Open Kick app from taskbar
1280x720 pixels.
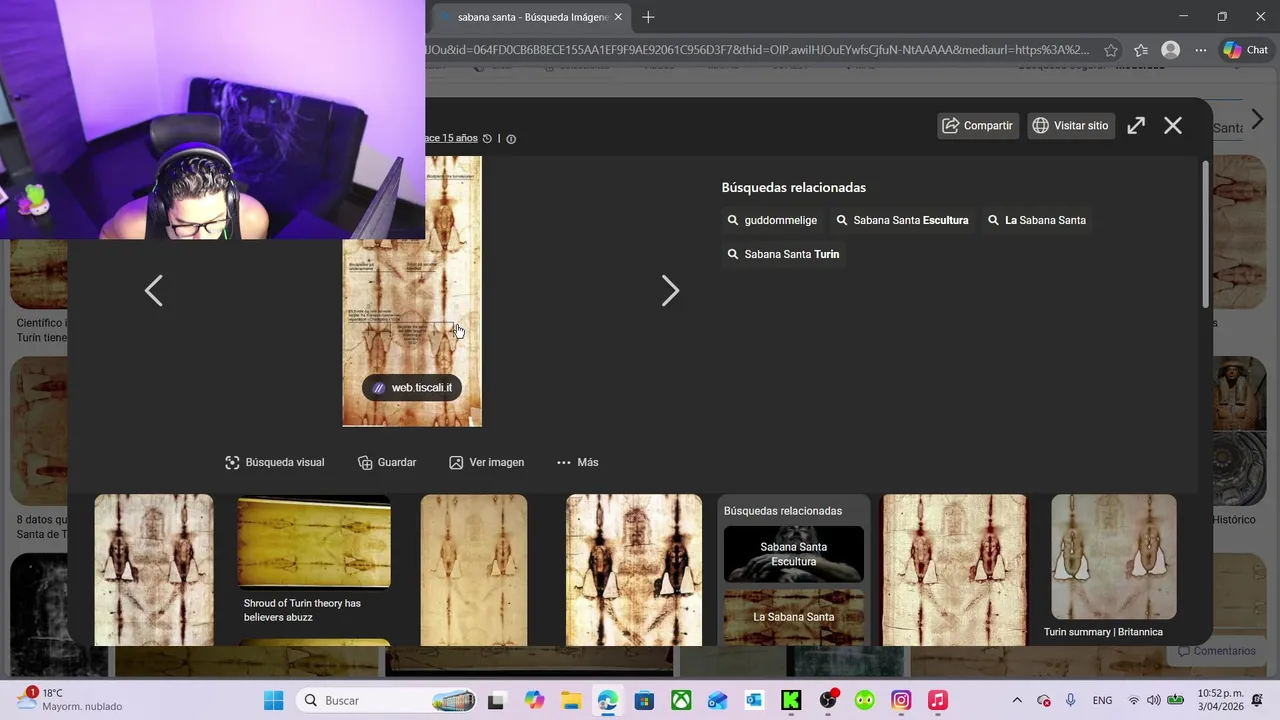click(x=791, y=700)
